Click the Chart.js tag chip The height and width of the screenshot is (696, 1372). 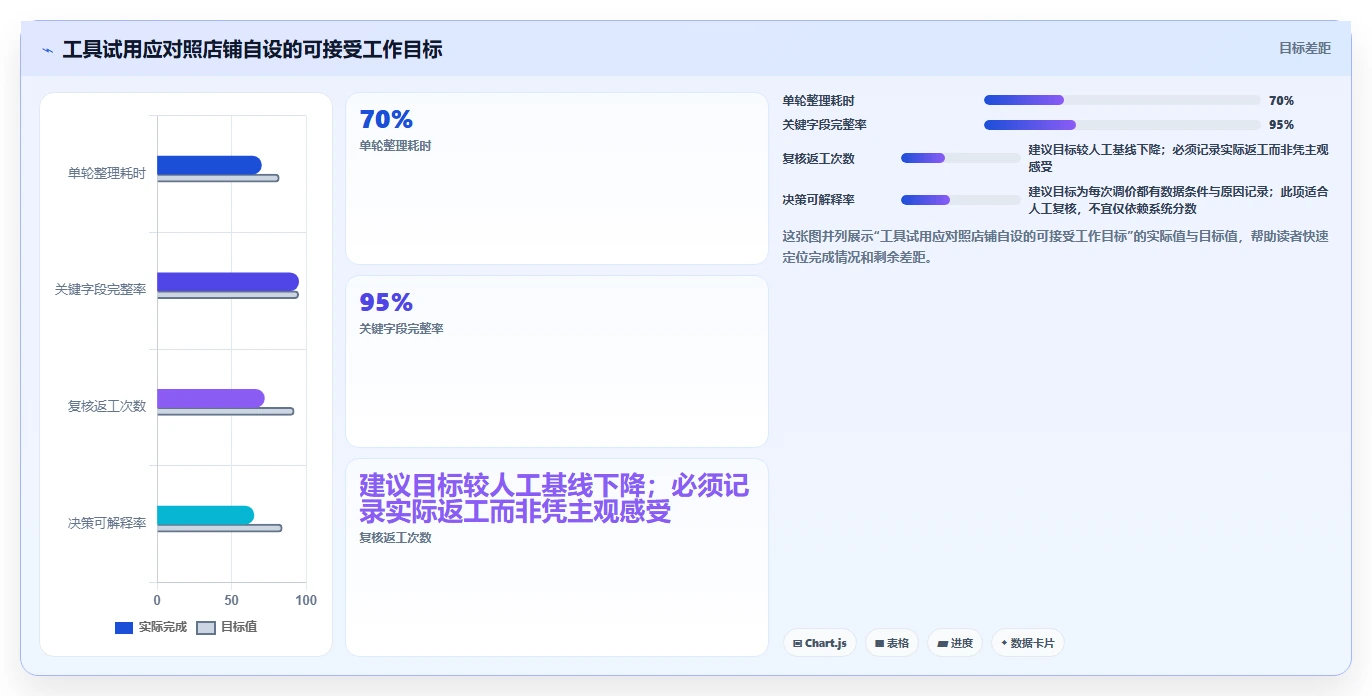(820, 643)
